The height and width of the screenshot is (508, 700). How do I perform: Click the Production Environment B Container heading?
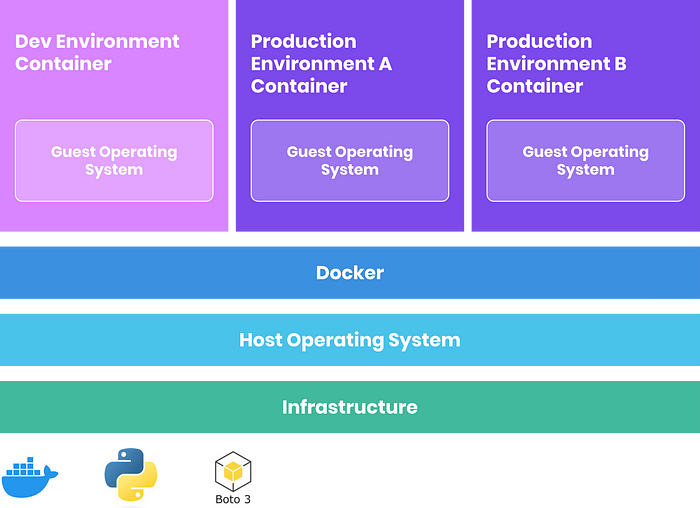click(556, 63)
